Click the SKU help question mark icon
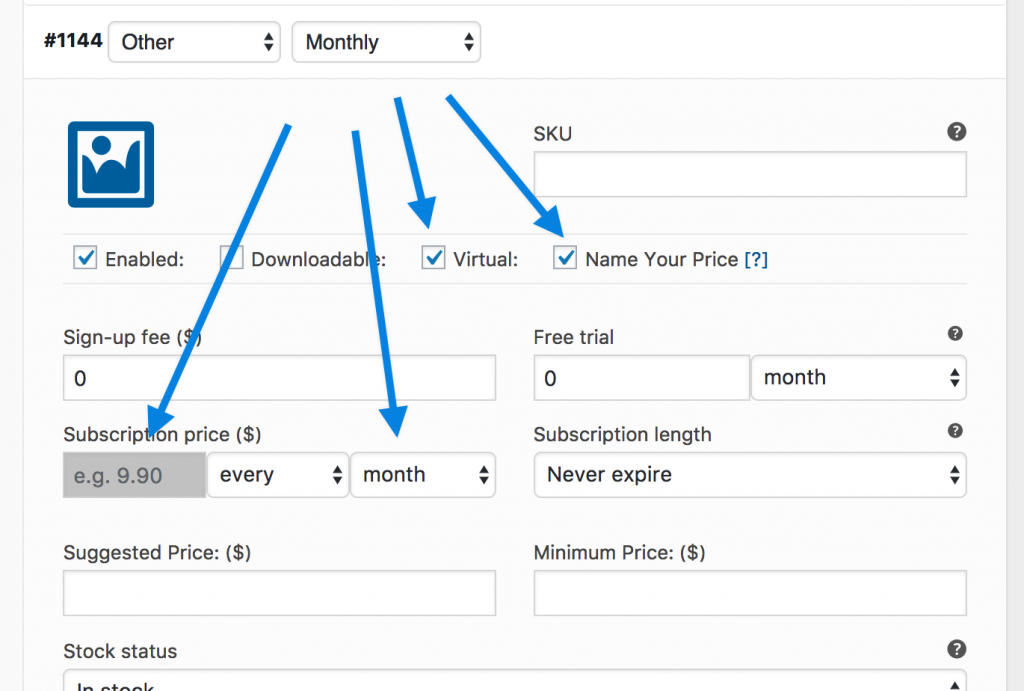Image resolution: width=1024 pixels, height=691 pixels. 956,132
